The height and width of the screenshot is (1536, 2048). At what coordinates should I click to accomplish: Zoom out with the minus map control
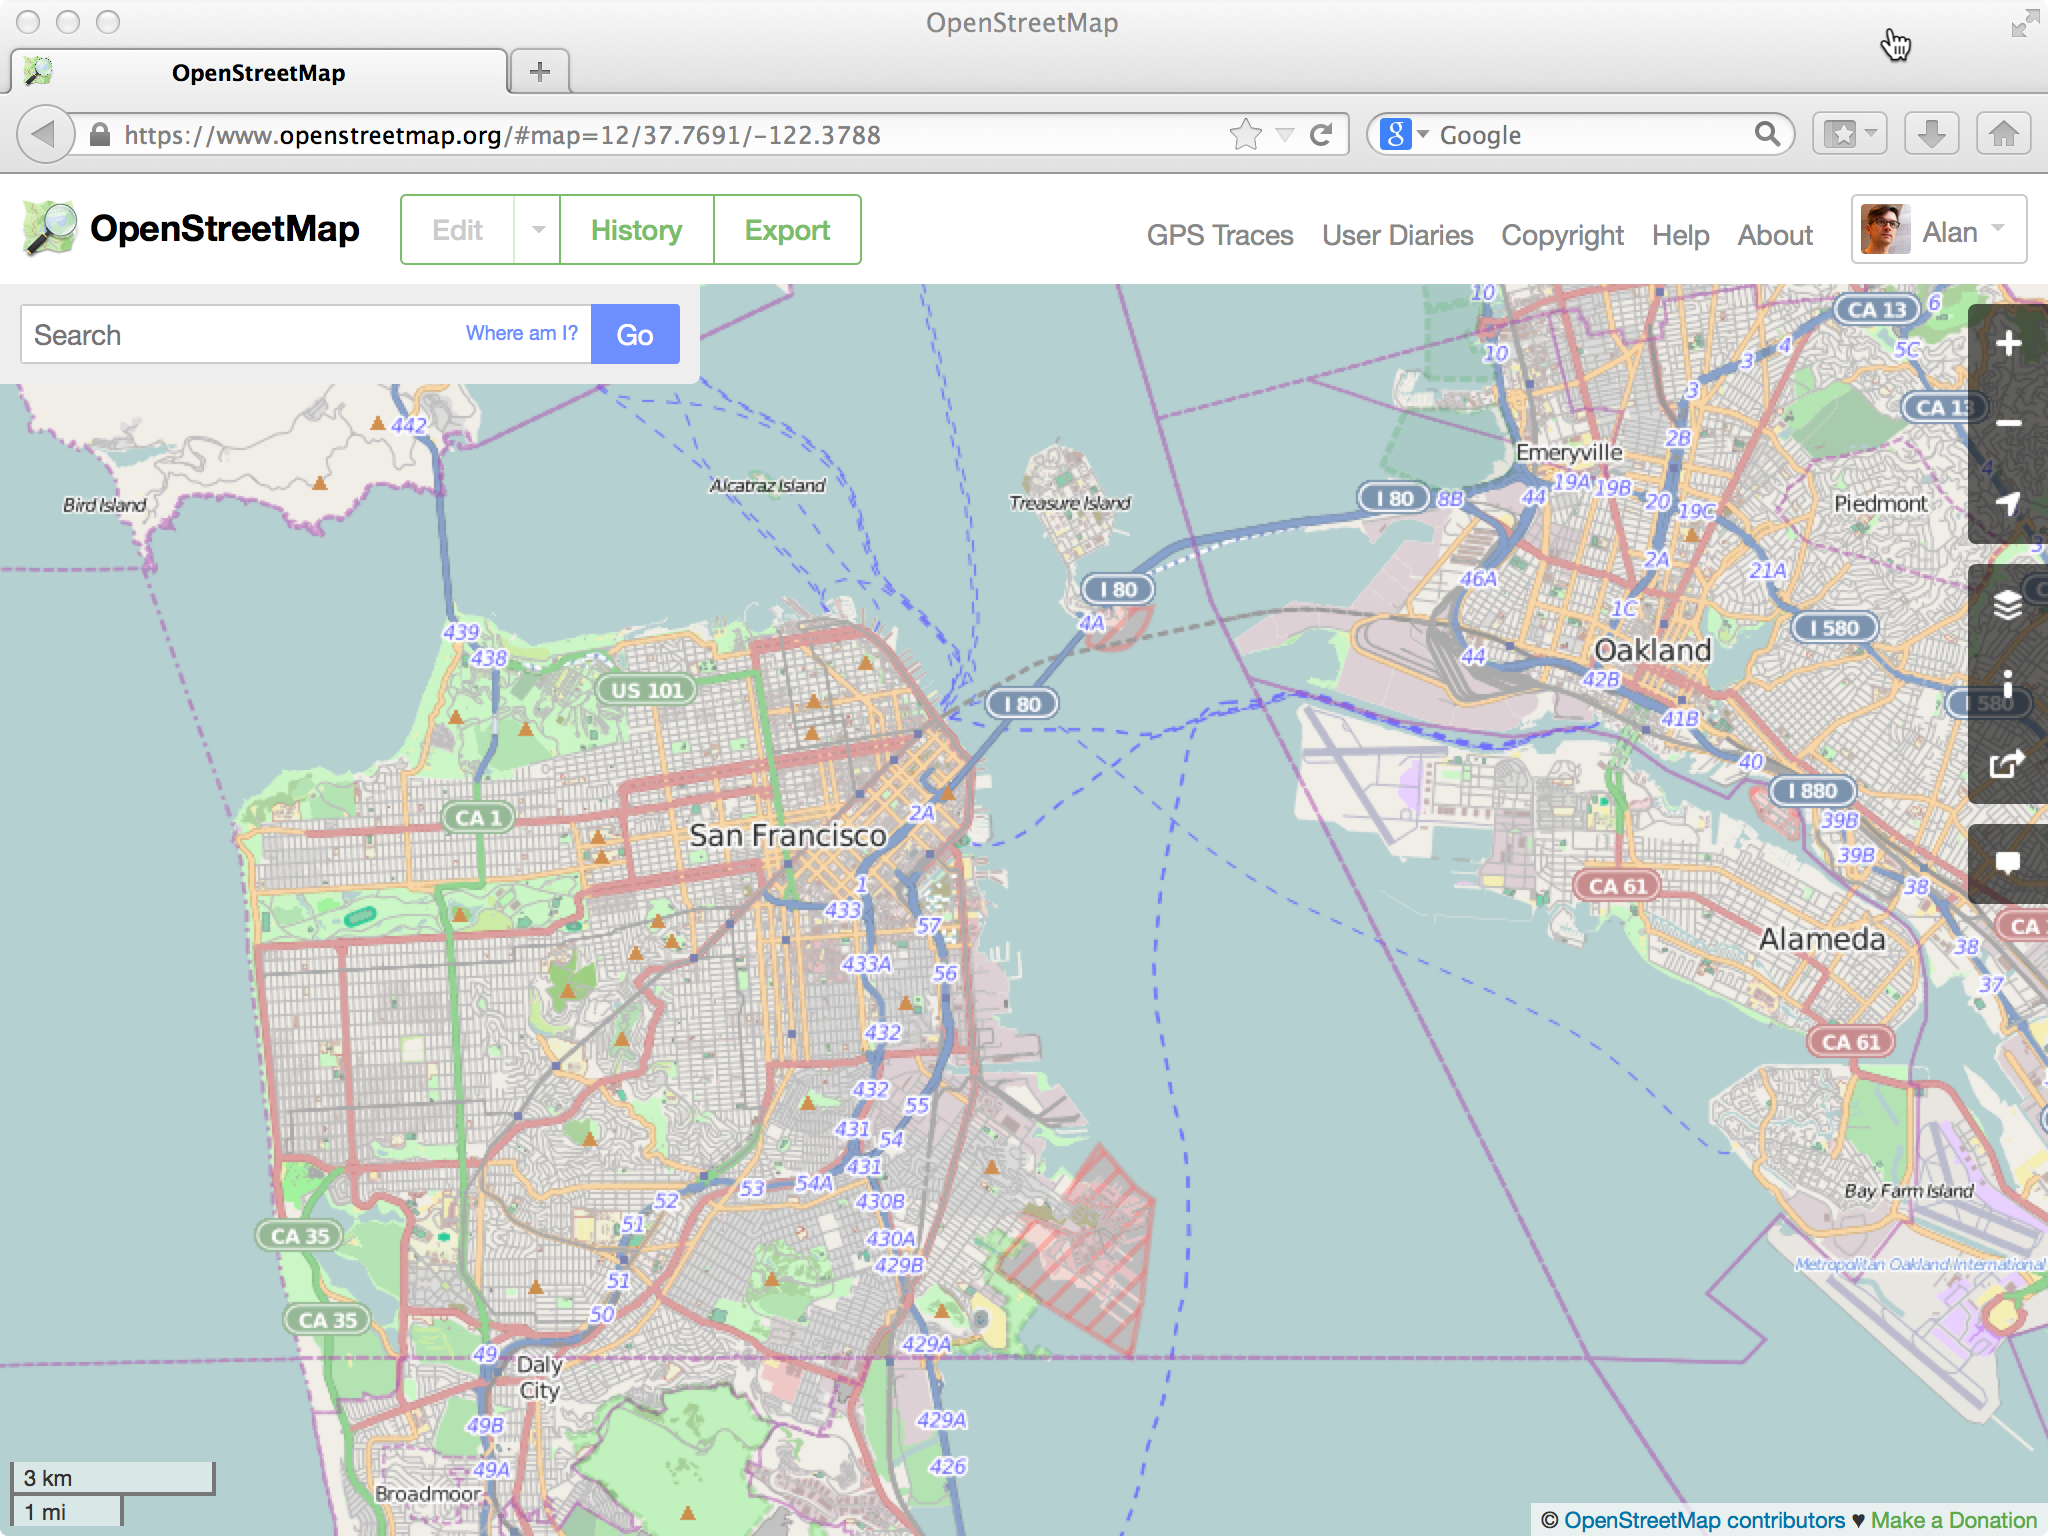tap(2008, 424)
